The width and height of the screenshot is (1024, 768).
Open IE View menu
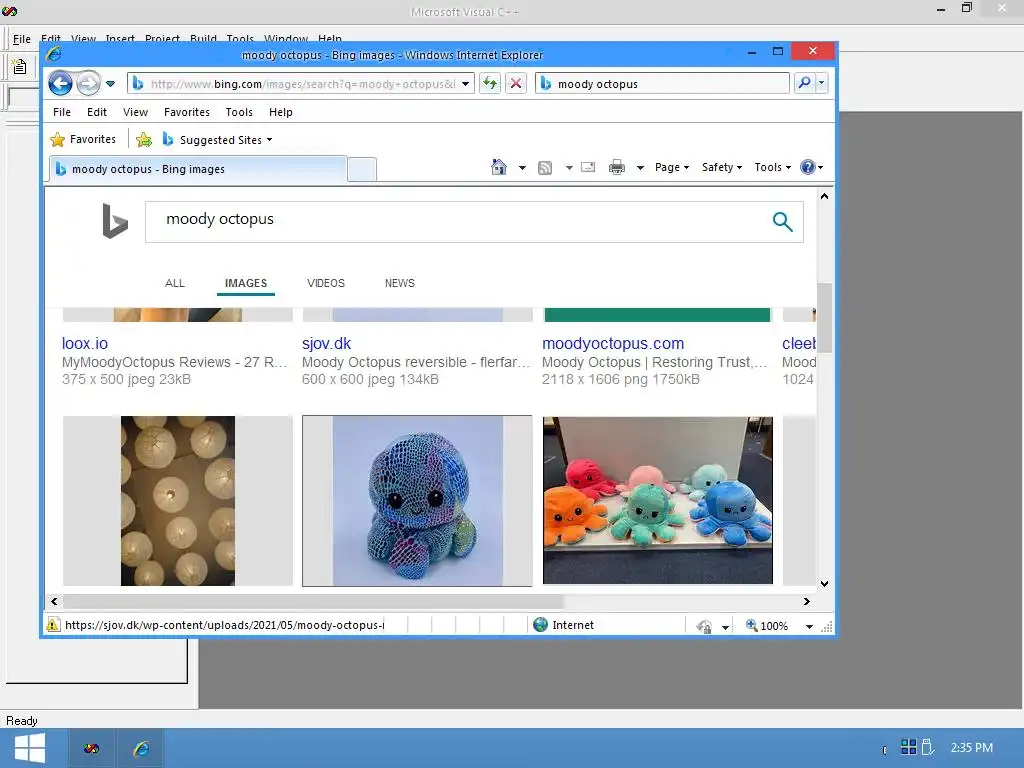tap(135, 112)
